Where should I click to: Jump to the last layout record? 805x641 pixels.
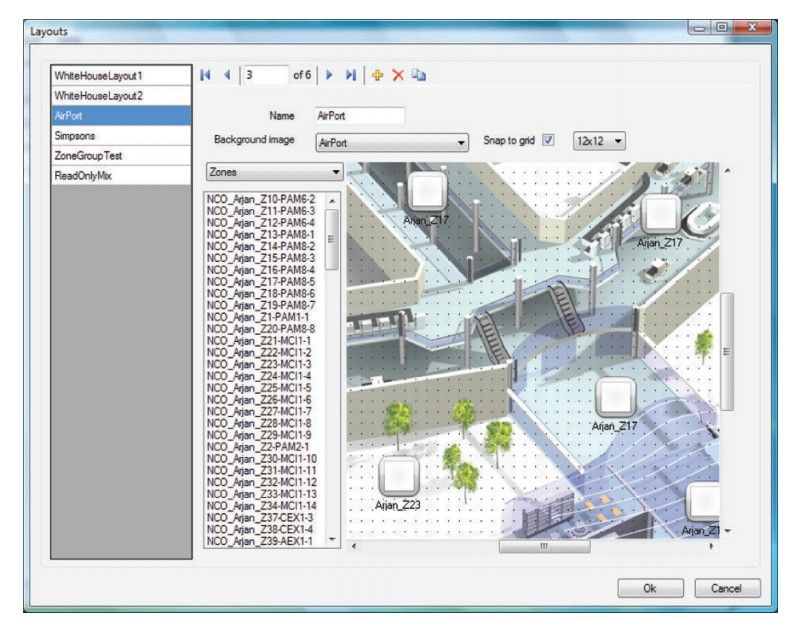coord(350,75)
